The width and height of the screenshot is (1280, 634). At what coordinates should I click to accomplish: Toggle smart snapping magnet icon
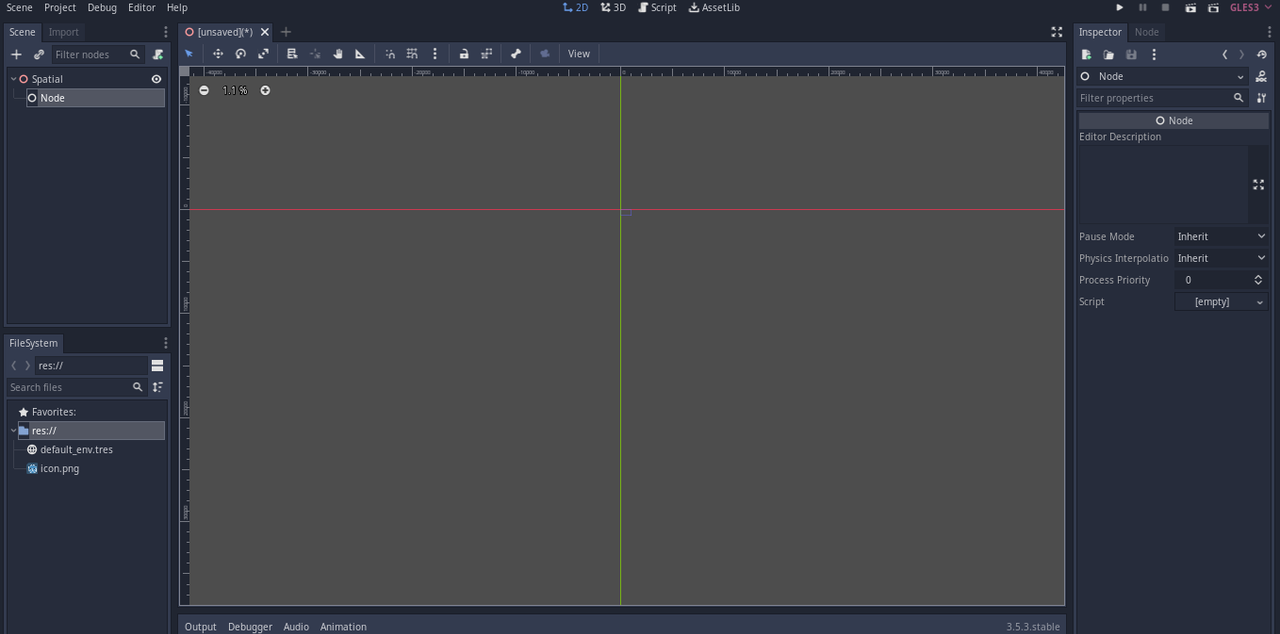tap(390, 54)
